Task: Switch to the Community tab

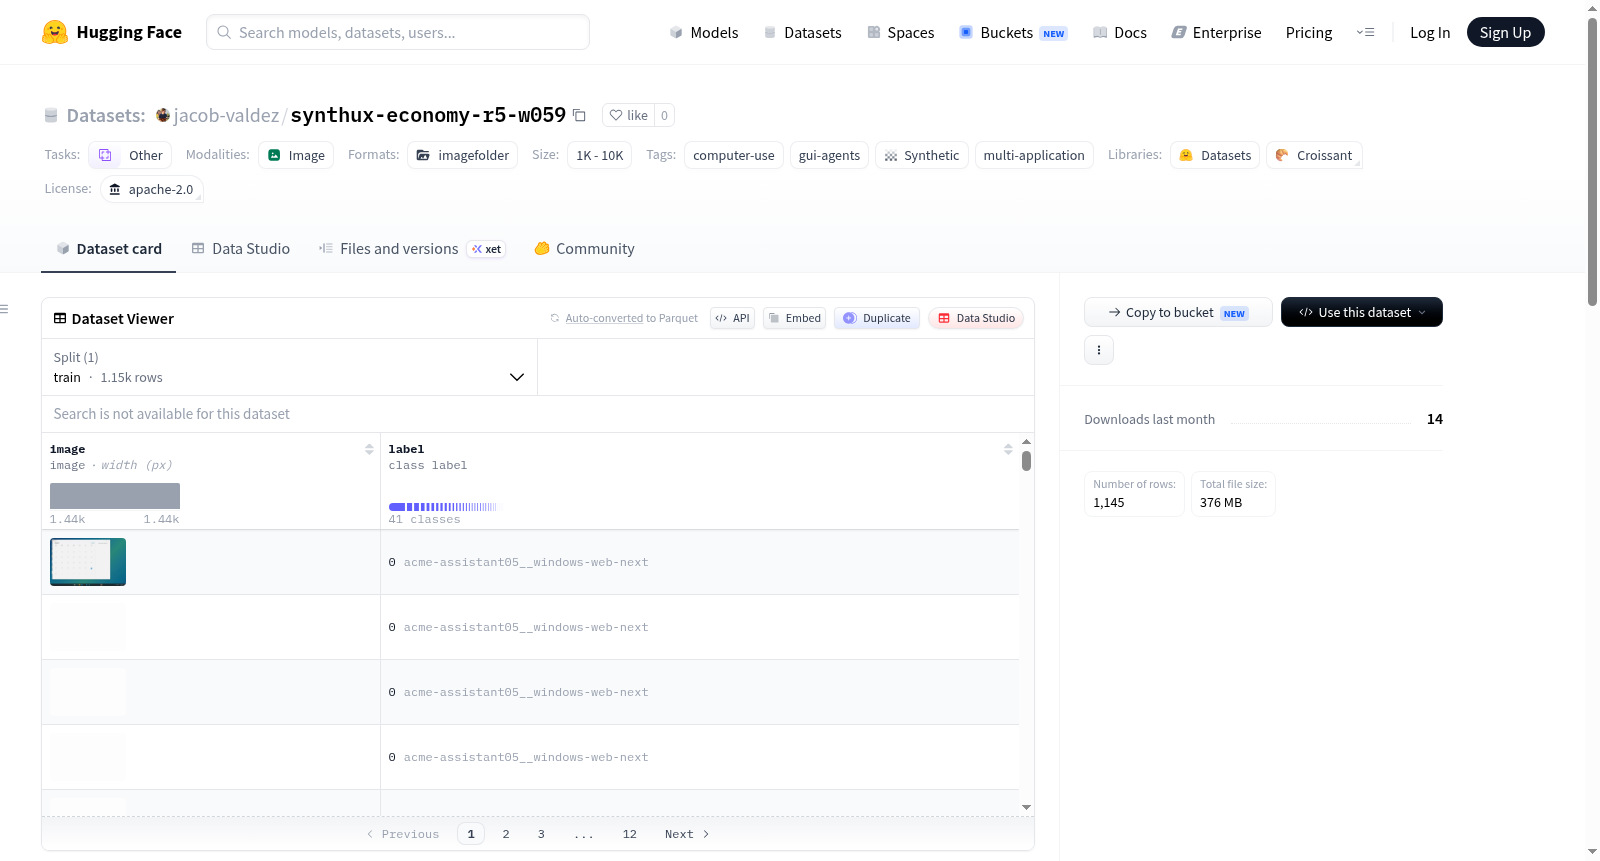Action: (585, 249)
